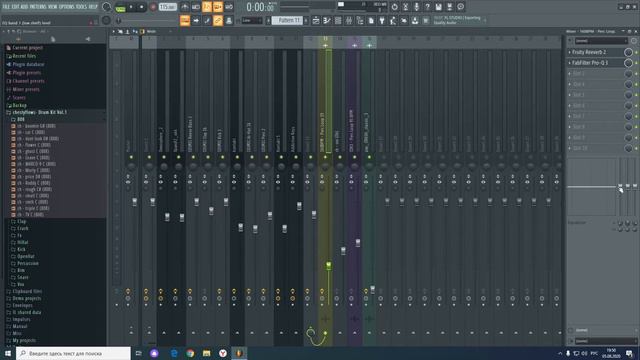Open the EDIT menu
Screen dimensions: 640x360
click(x=15, y=7)
